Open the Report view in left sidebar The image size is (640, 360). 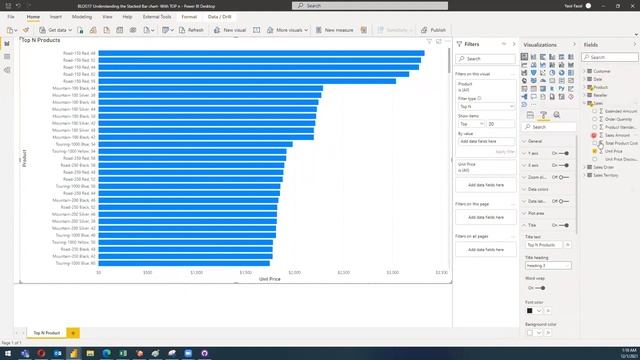coord(7,44)
